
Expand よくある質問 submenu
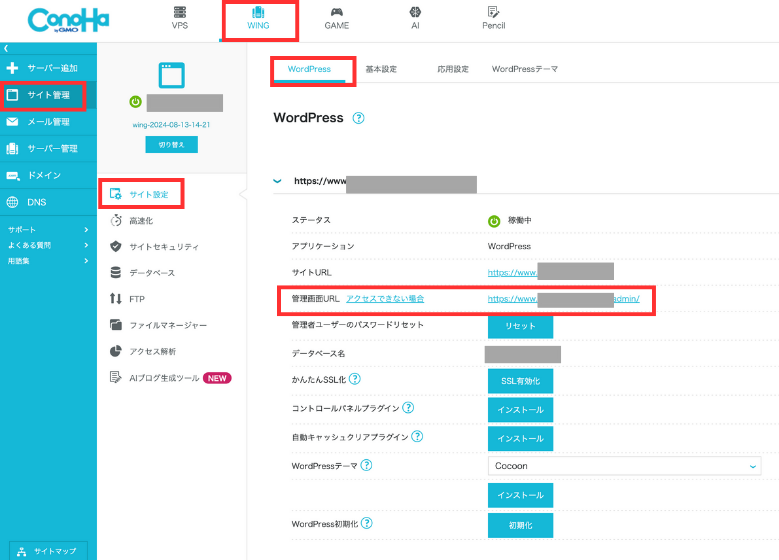[48, 245]
